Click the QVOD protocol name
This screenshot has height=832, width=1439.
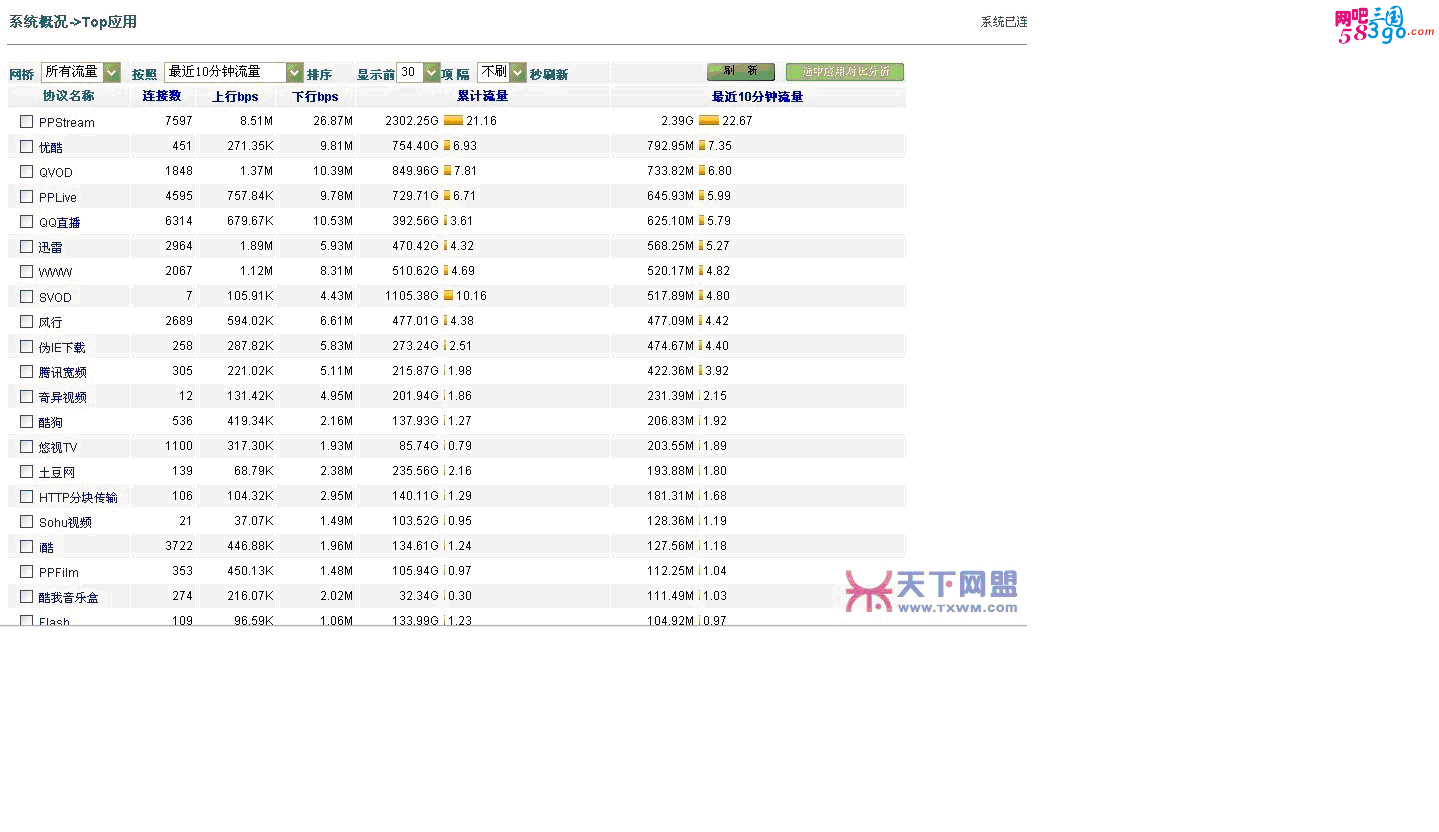(x=56, y=172)
